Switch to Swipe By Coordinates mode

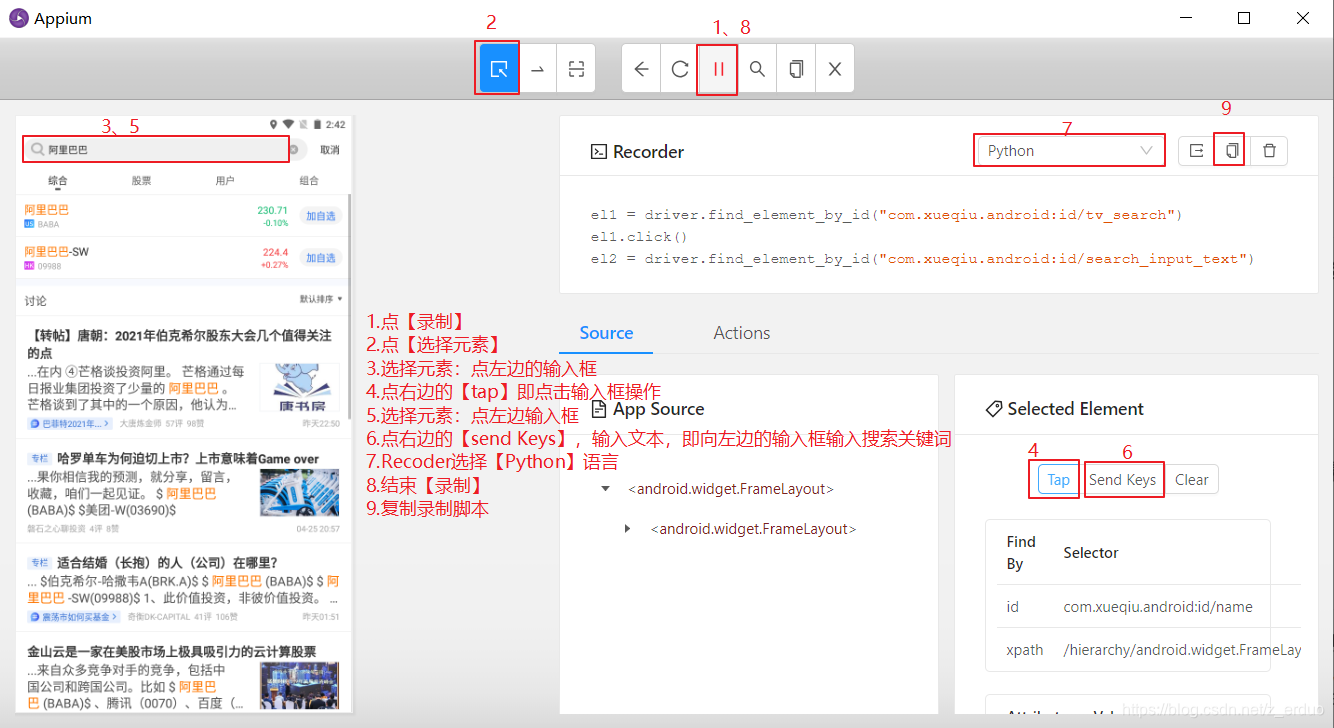pos(537,69)
